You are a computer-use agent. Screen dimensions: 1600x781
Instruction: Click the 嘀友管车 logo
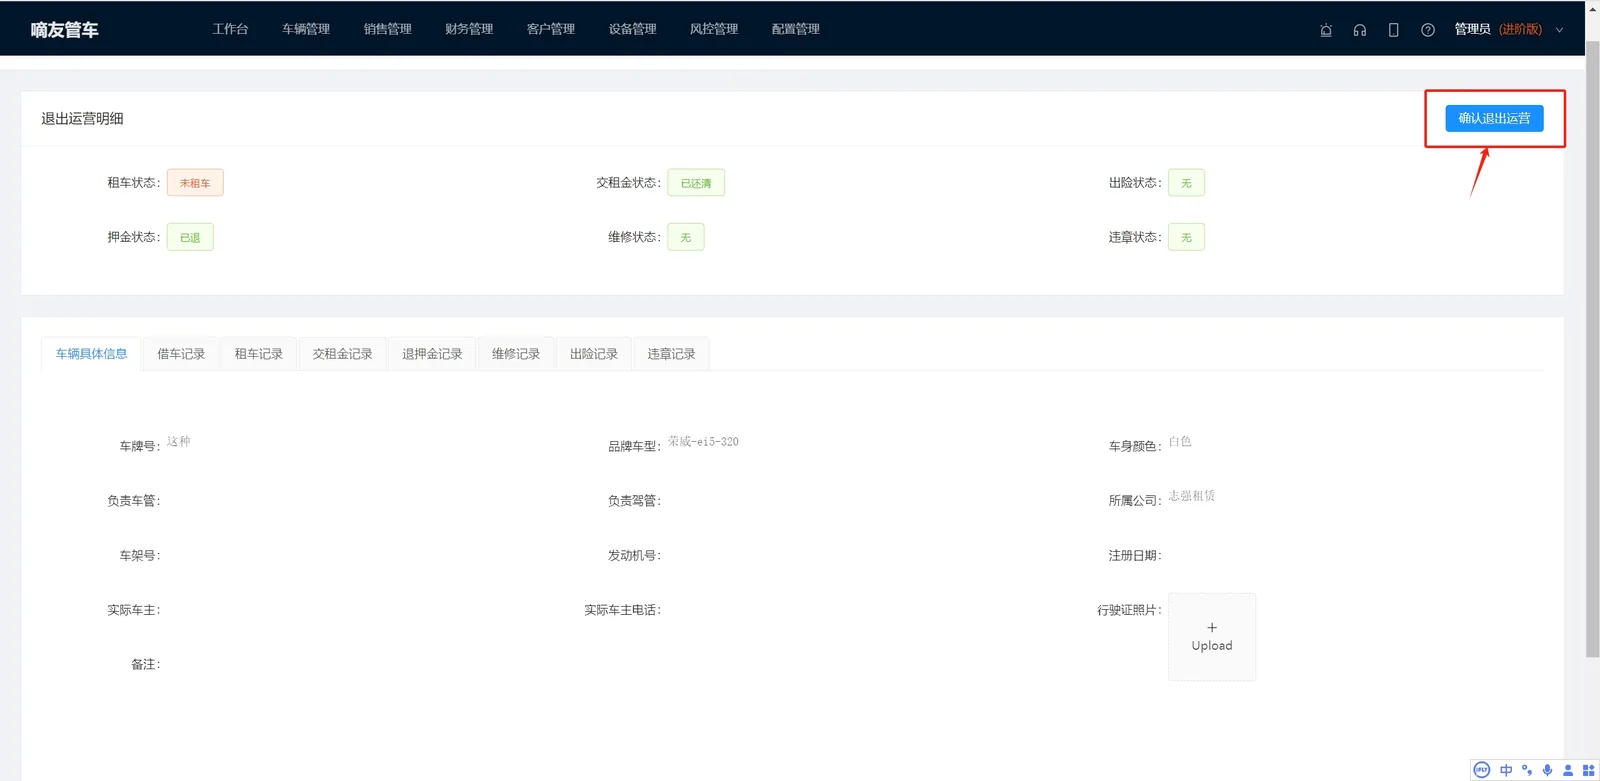[x=65, y=30]
